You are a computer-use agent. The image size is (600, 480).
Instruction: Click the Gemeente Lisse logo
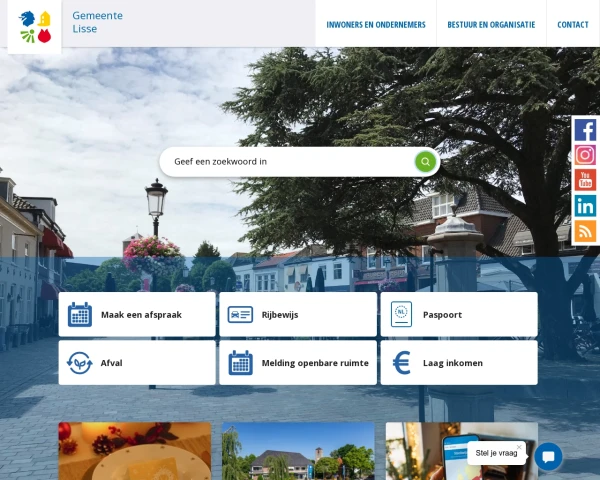pyautogui.click(x=35, y=26)
